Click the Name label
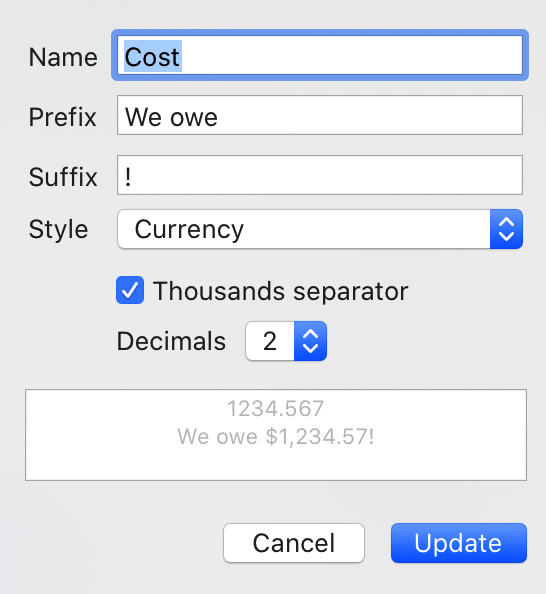 (x=63, y=57)
